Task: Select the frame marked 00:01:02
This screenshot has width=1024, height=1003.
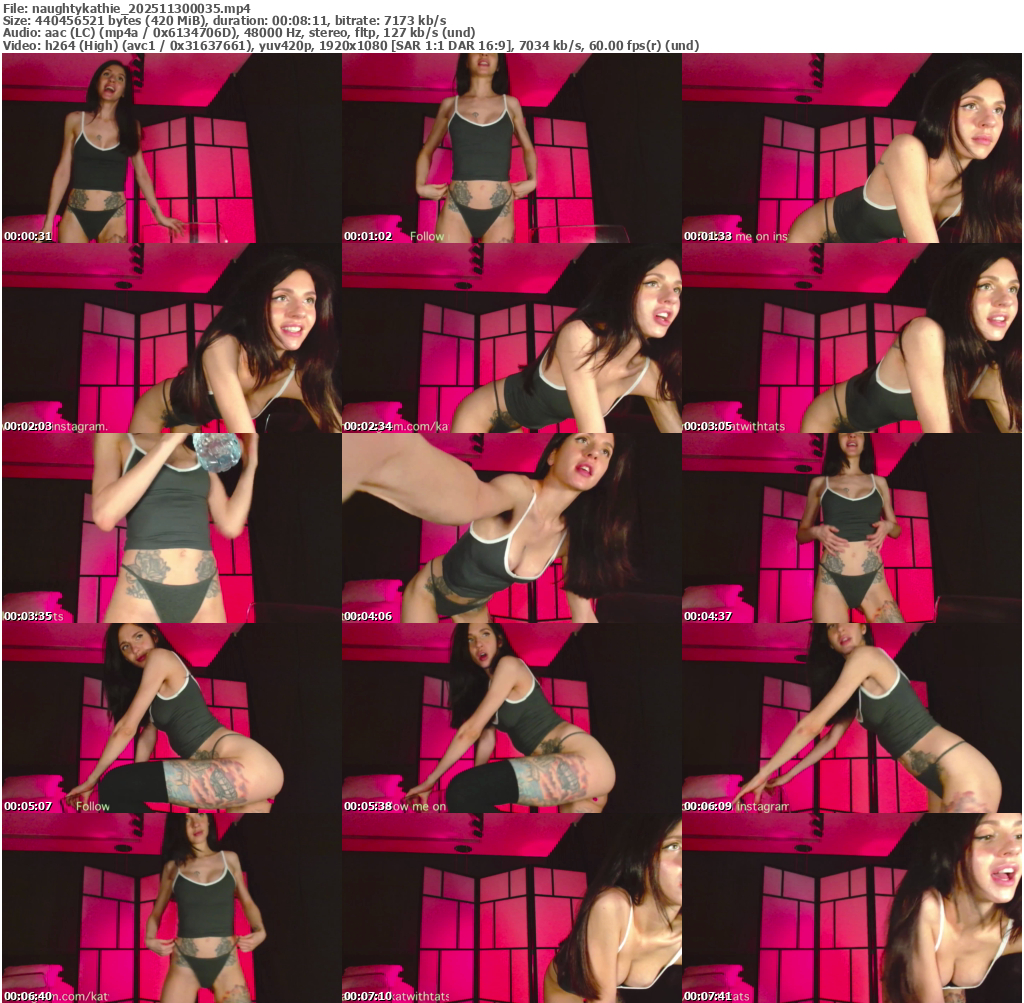Action: 511,148
